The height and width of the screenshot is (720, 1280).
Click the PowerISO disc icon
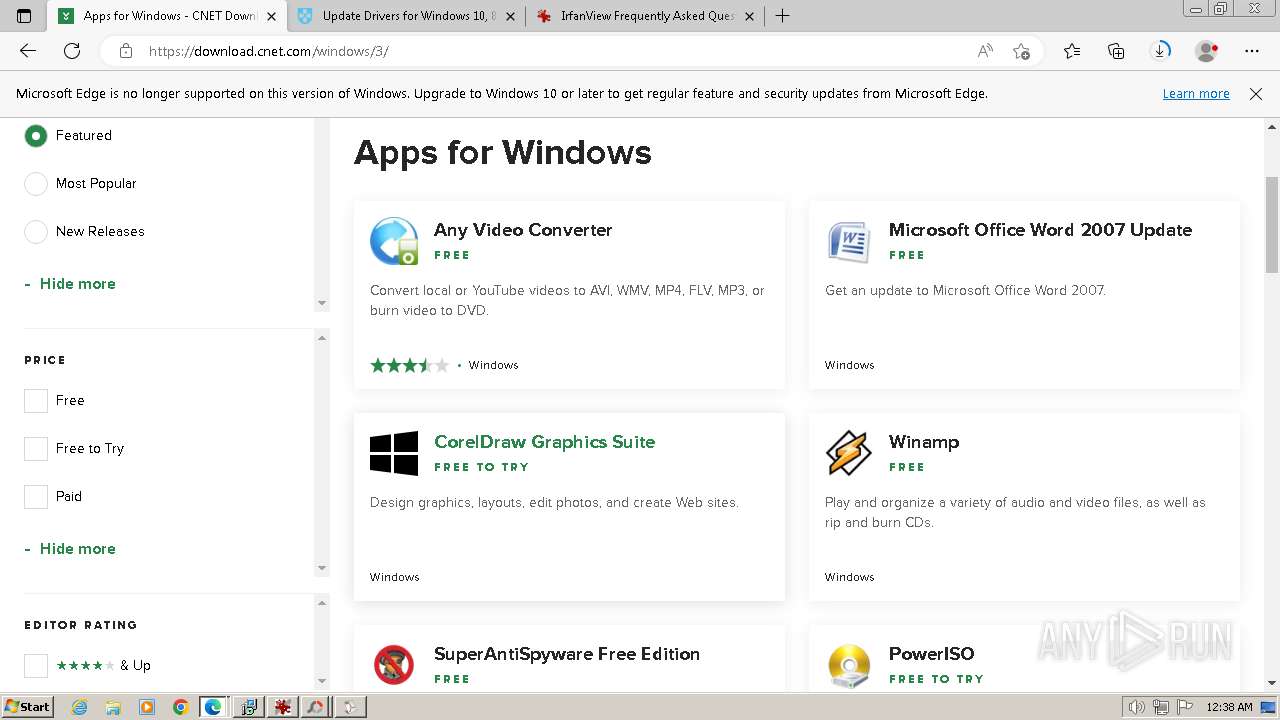[x=849, y=665]
